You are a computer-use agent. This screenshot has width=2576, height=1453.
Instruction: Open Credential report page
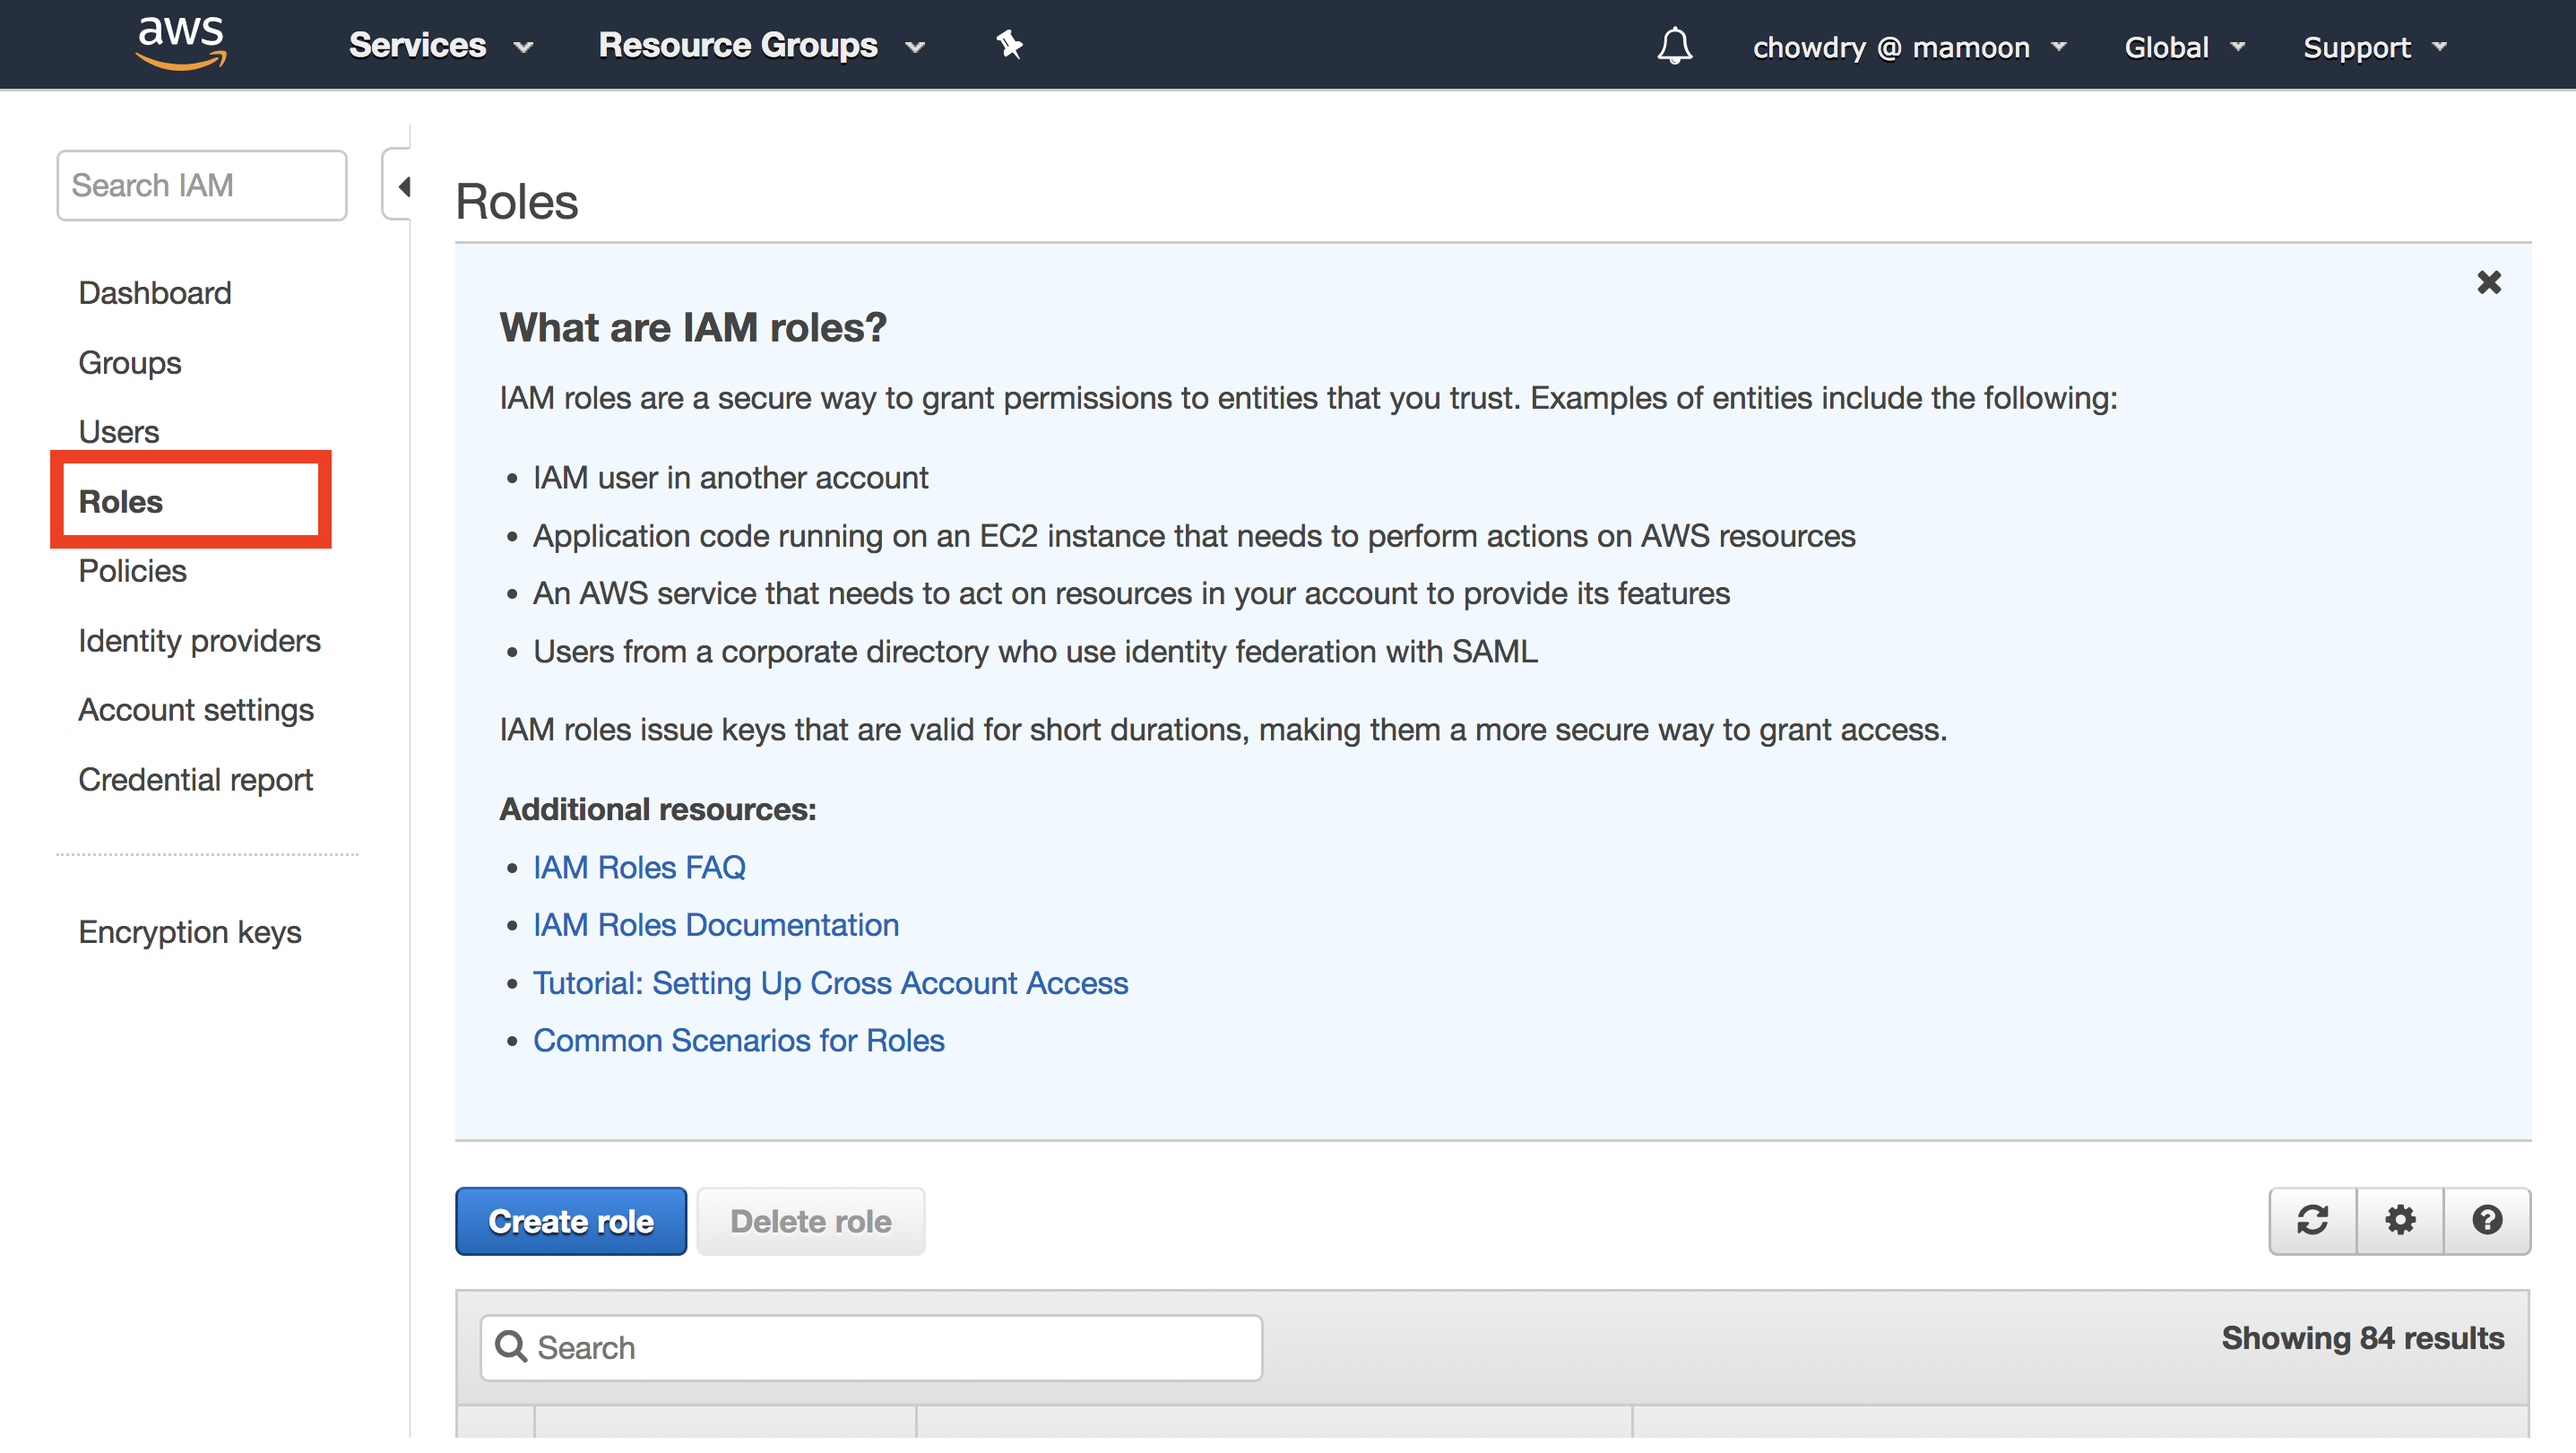pyautogui.click(x=196, y=780)
